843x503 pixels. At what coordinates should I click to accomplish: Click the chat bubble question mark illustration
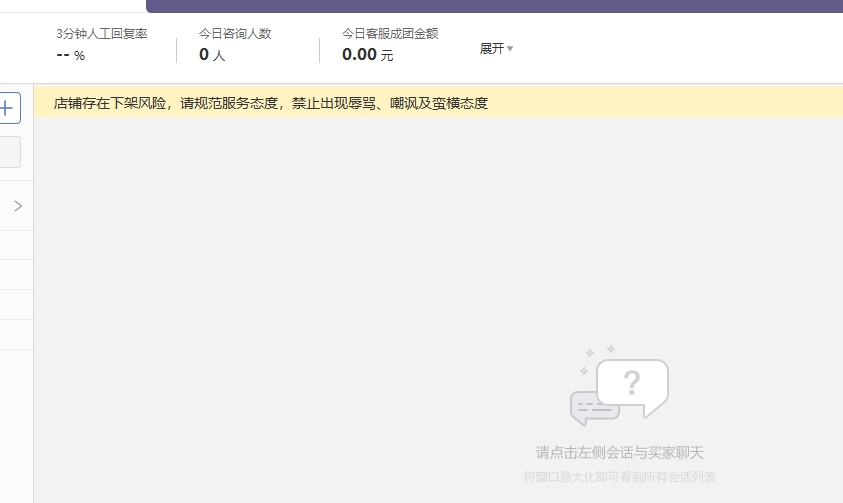(x=619, y=386)
